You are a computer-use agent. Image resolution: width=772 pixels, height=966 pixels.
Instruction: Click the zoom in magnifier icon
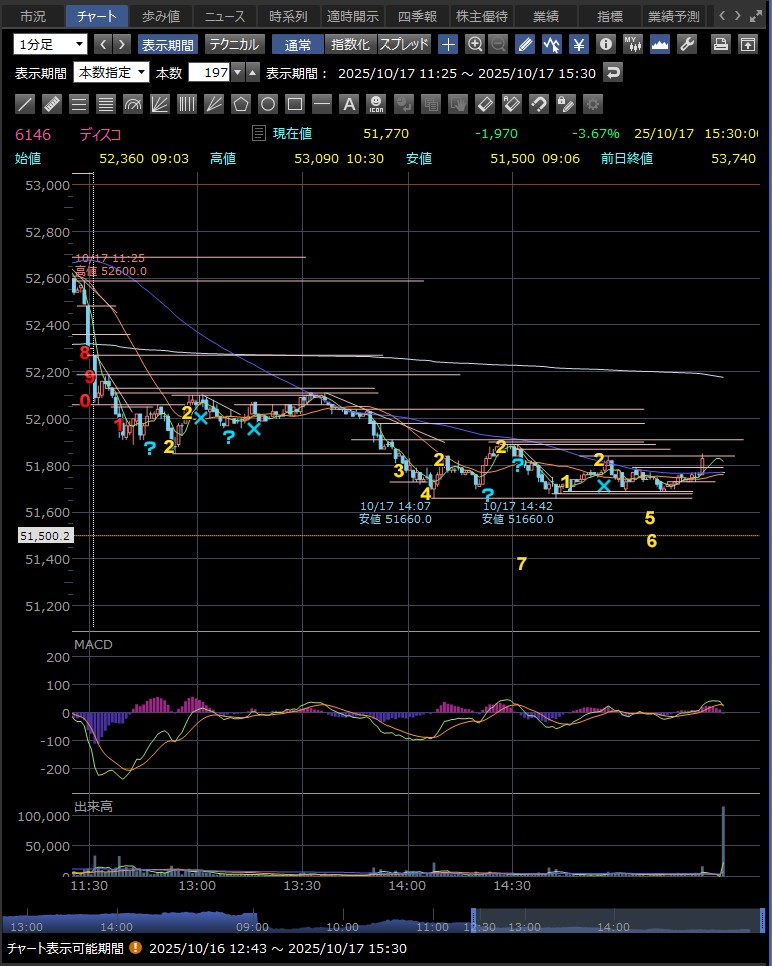pyautogui.click(x=475, y=44)
